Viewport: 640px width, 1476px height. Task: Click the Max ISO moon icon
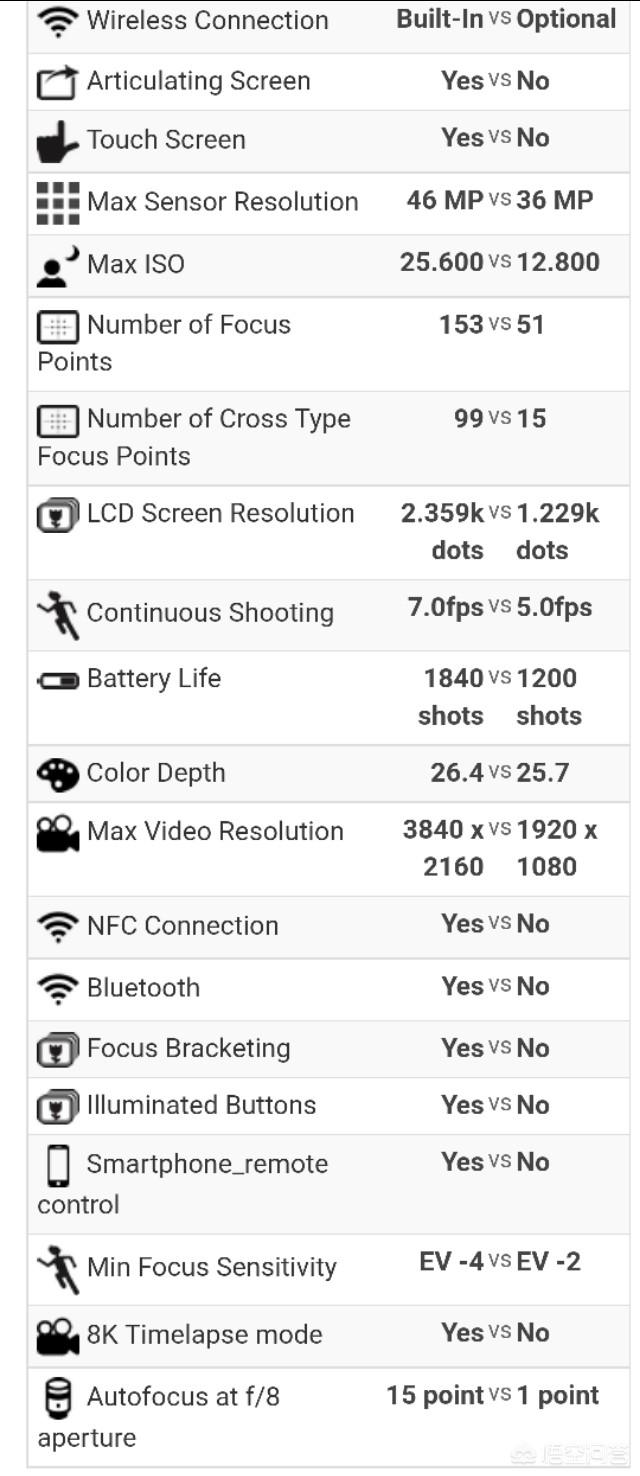[x=58, y=266]
